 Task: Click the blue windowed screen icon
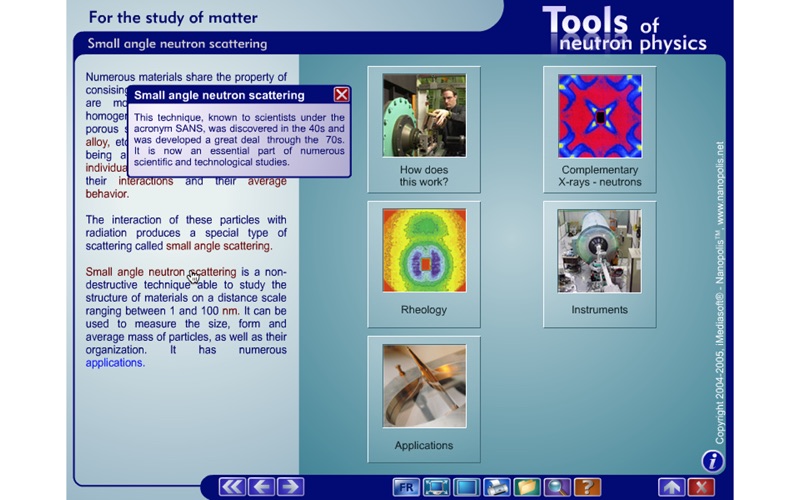[466, 487]
